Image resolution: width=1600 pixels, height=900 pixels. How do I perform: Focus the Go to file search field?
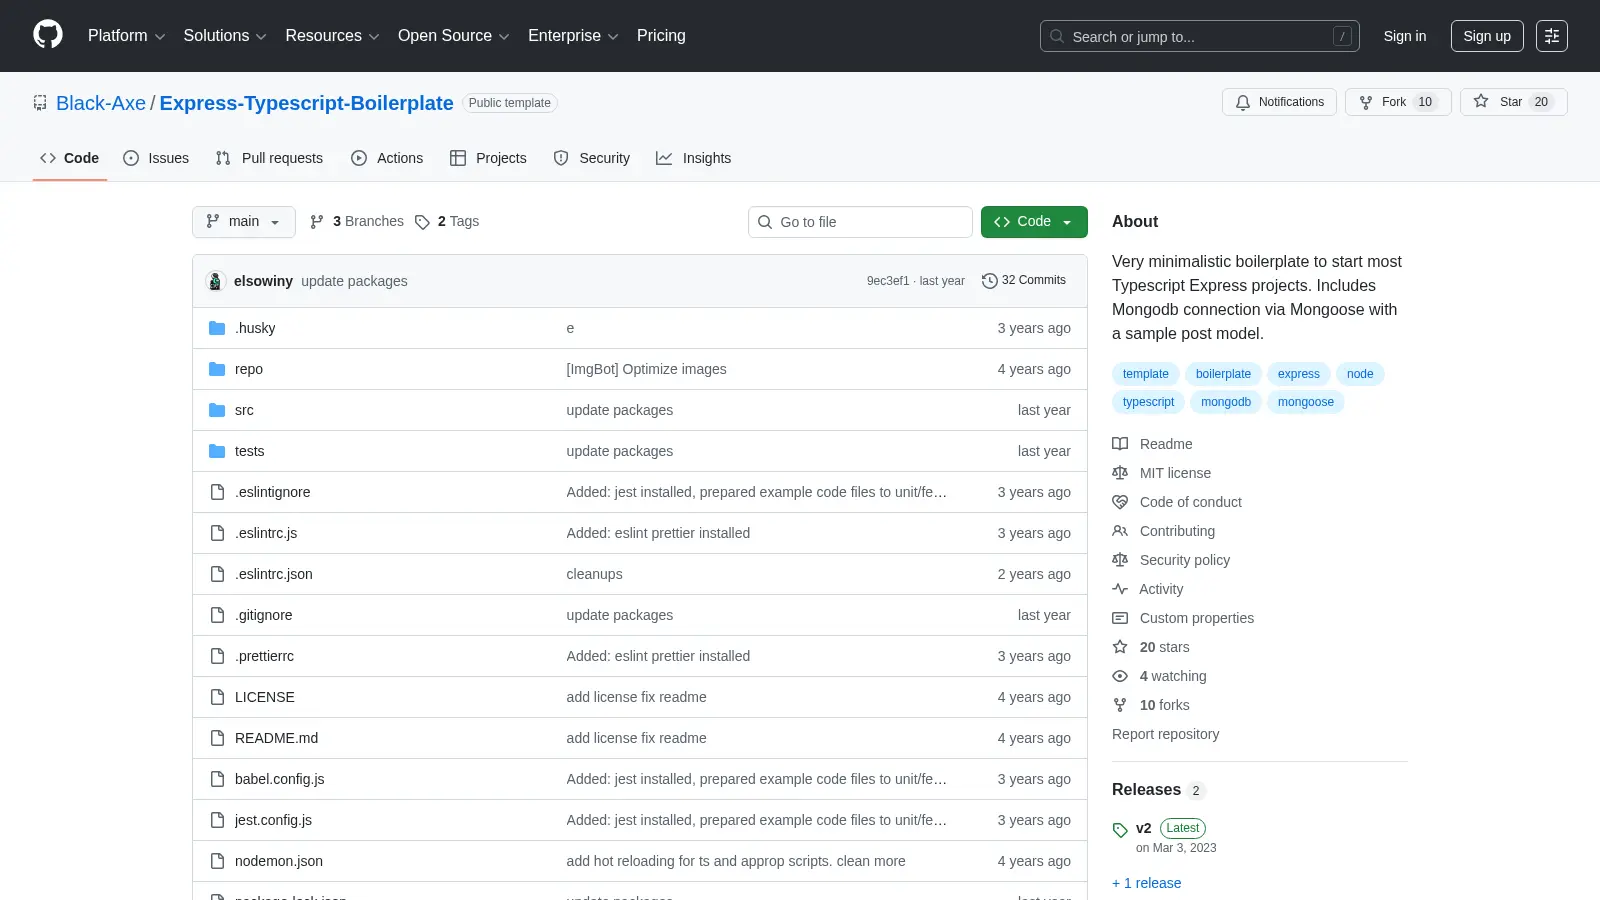(x=860, y=222)
